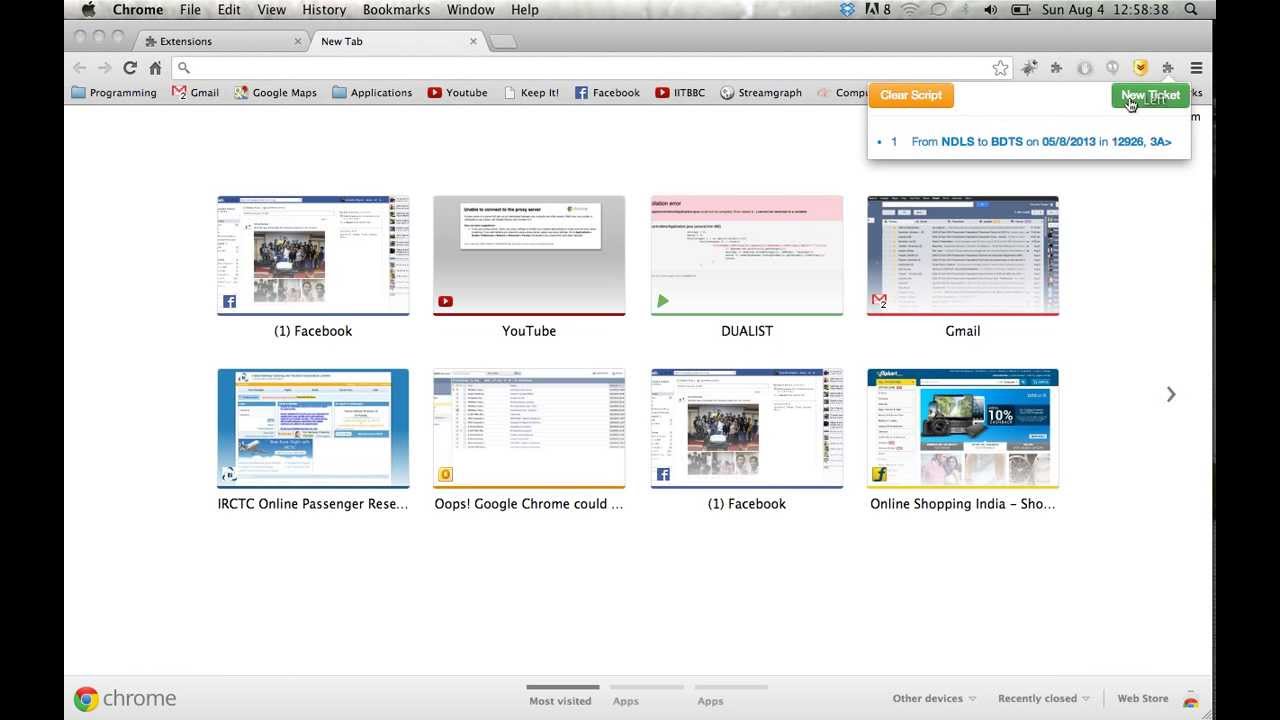Open the Online Shopping India thumbnail
Screen dimensions: 1280x720
963,429
